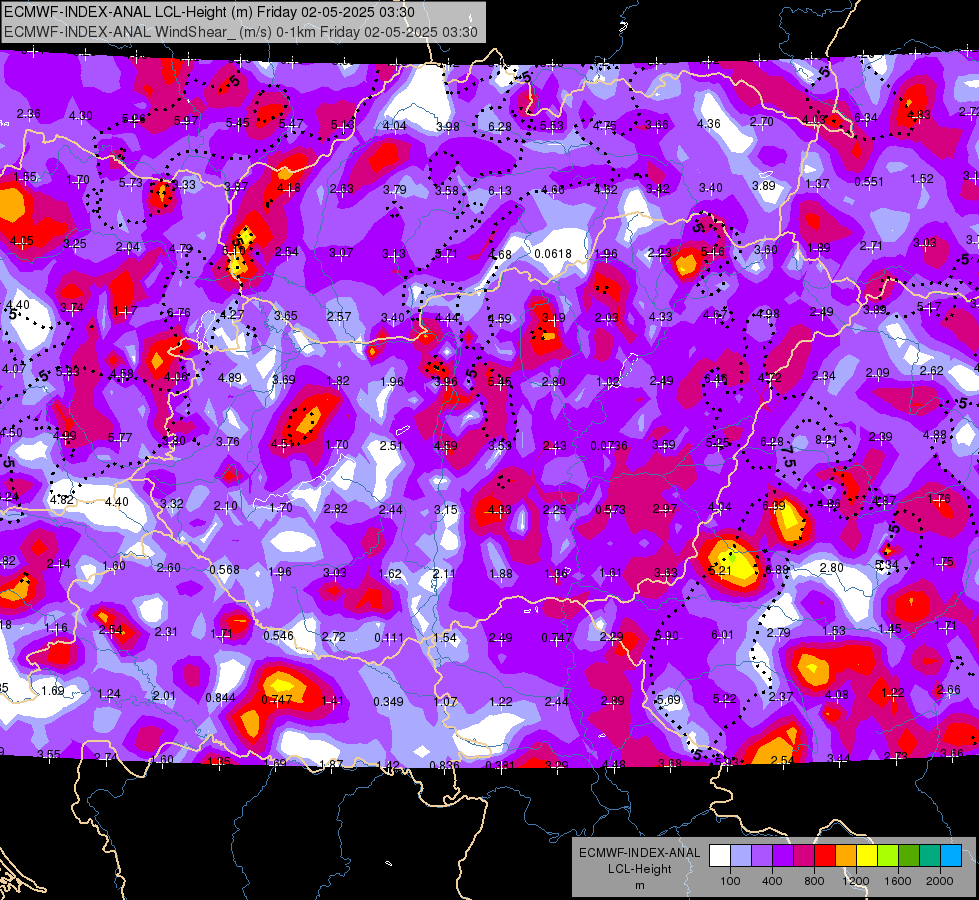The image size is (979, 900).
Task: Click the grid value 3.19
Action: (x=553, y=318)
